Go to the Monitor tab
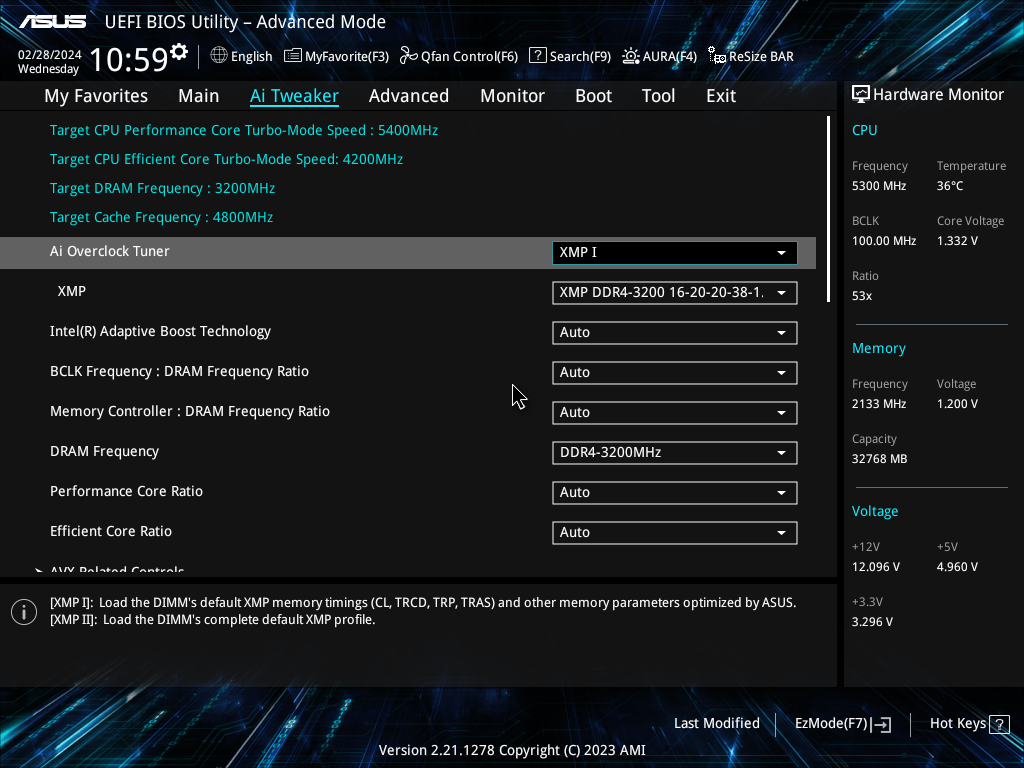Image resolution: width=1024 pixels, height=768 pixels. coord(512,96)
